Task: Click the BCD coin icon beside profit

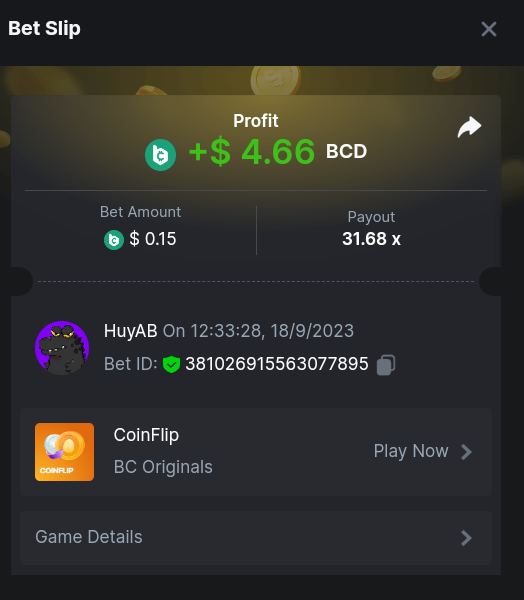Action: pos(160,155)
